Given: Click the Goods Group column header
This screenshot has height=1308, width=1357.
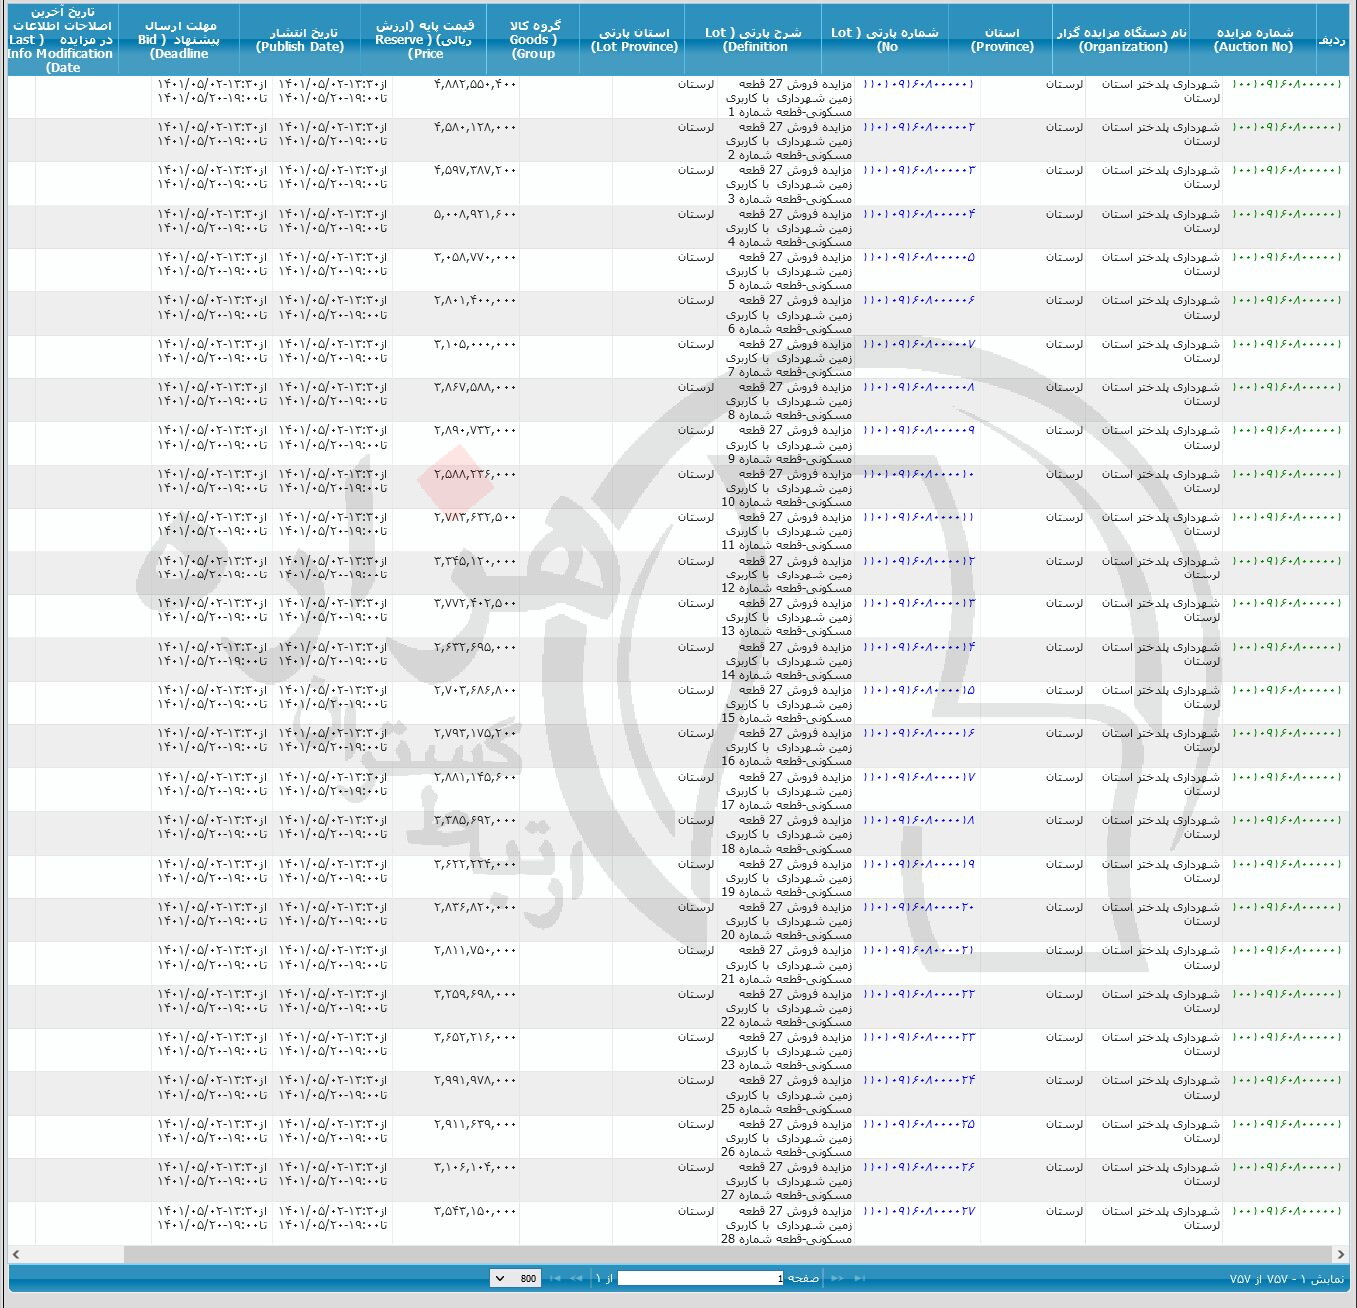Looking at the screenshot, I should click(534, 39).
